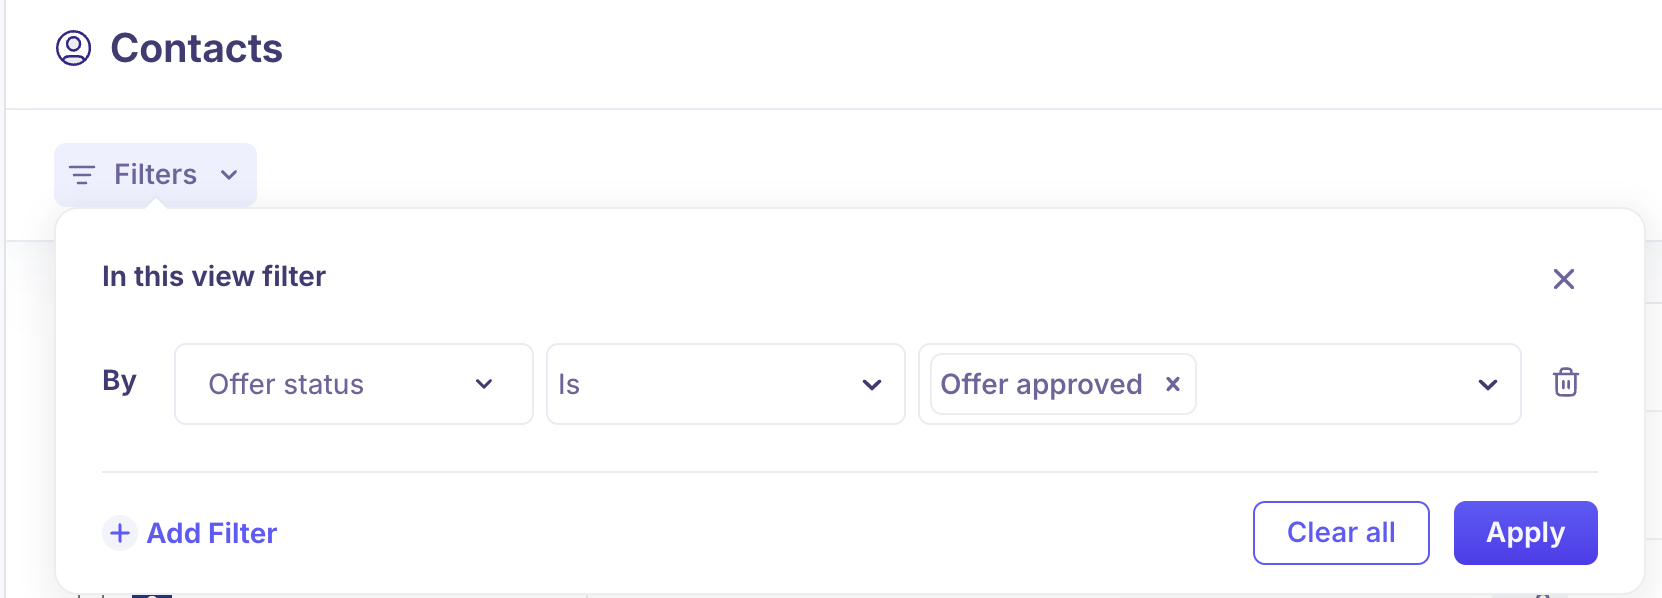Click the chevron in the Is dropdown
This screenshot has height=598, width=1662.
point(872,384)
